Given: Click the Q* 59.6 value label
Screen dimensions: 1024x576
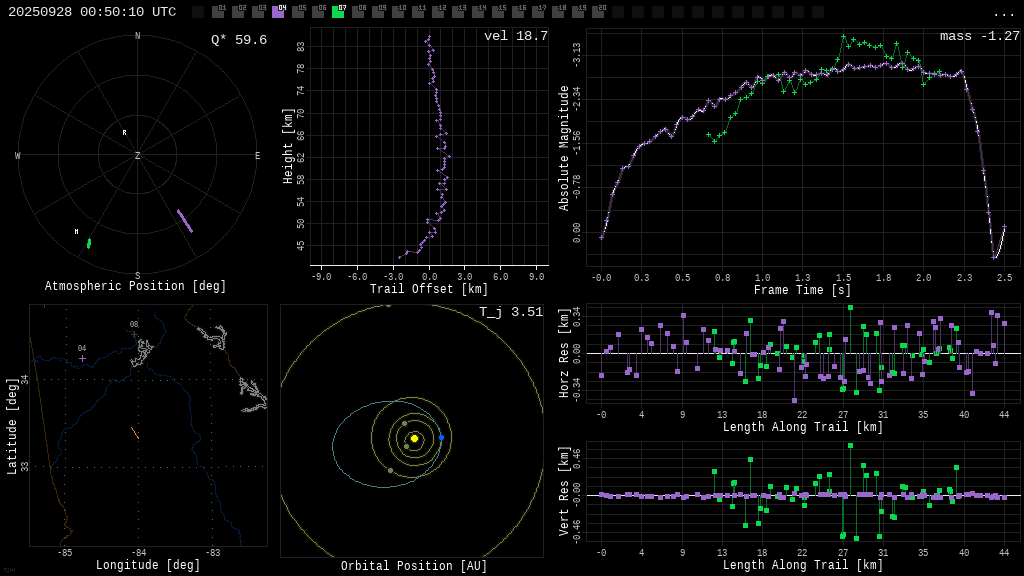Looking at the screenshot, I should click(x=239, y=40).
